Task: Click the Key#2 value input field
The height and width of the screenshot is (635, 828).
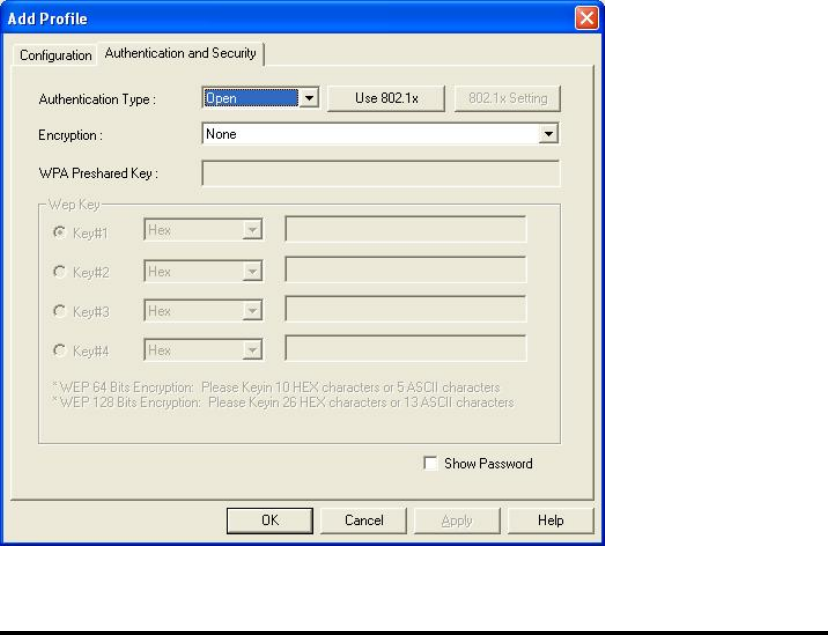Action: coord(406,270)
